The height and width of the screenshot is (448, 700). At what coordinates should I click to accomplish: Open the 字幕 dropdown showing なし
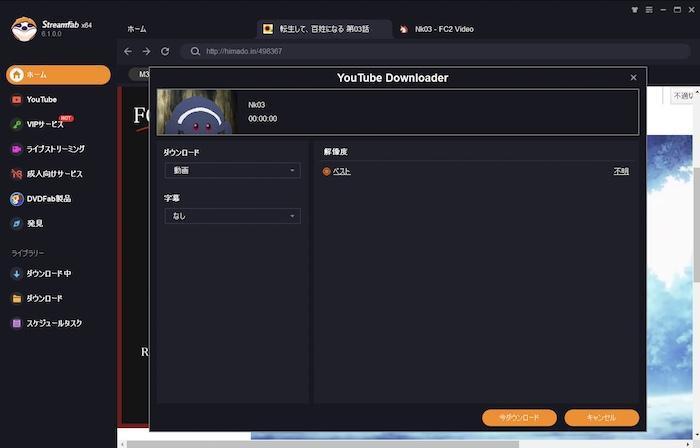(x=233, y=216)
